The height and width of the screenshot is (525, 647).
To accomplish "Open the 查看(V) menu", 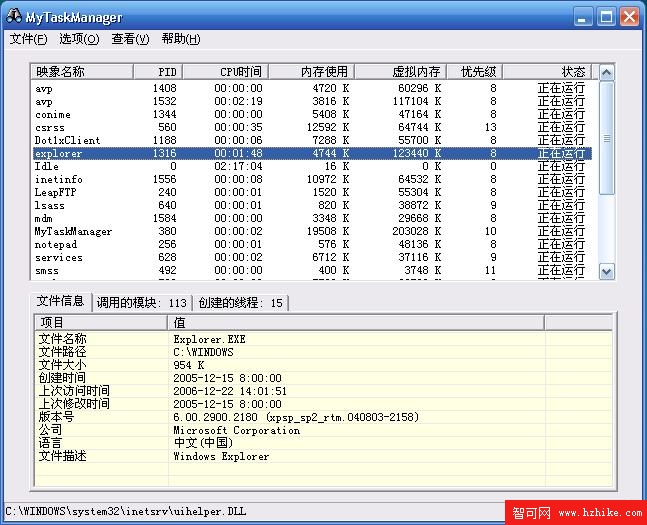I will (130, 39).
